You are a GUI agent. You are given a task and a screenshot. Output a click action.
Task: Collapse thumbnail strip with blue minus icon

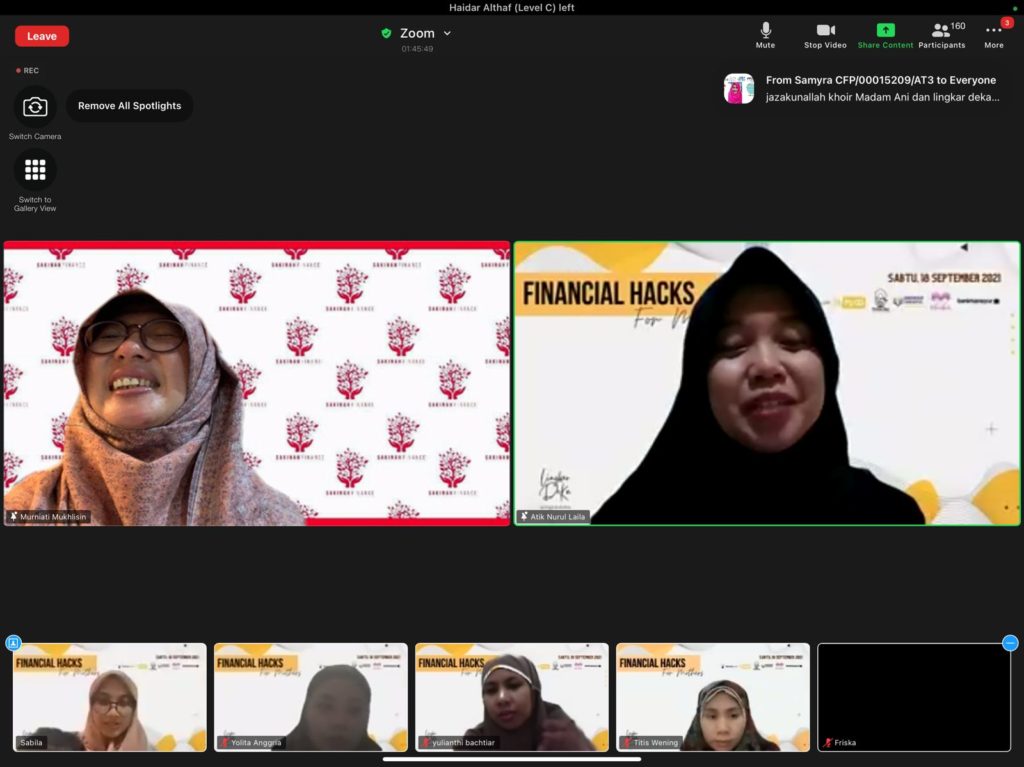point(1010,643)
